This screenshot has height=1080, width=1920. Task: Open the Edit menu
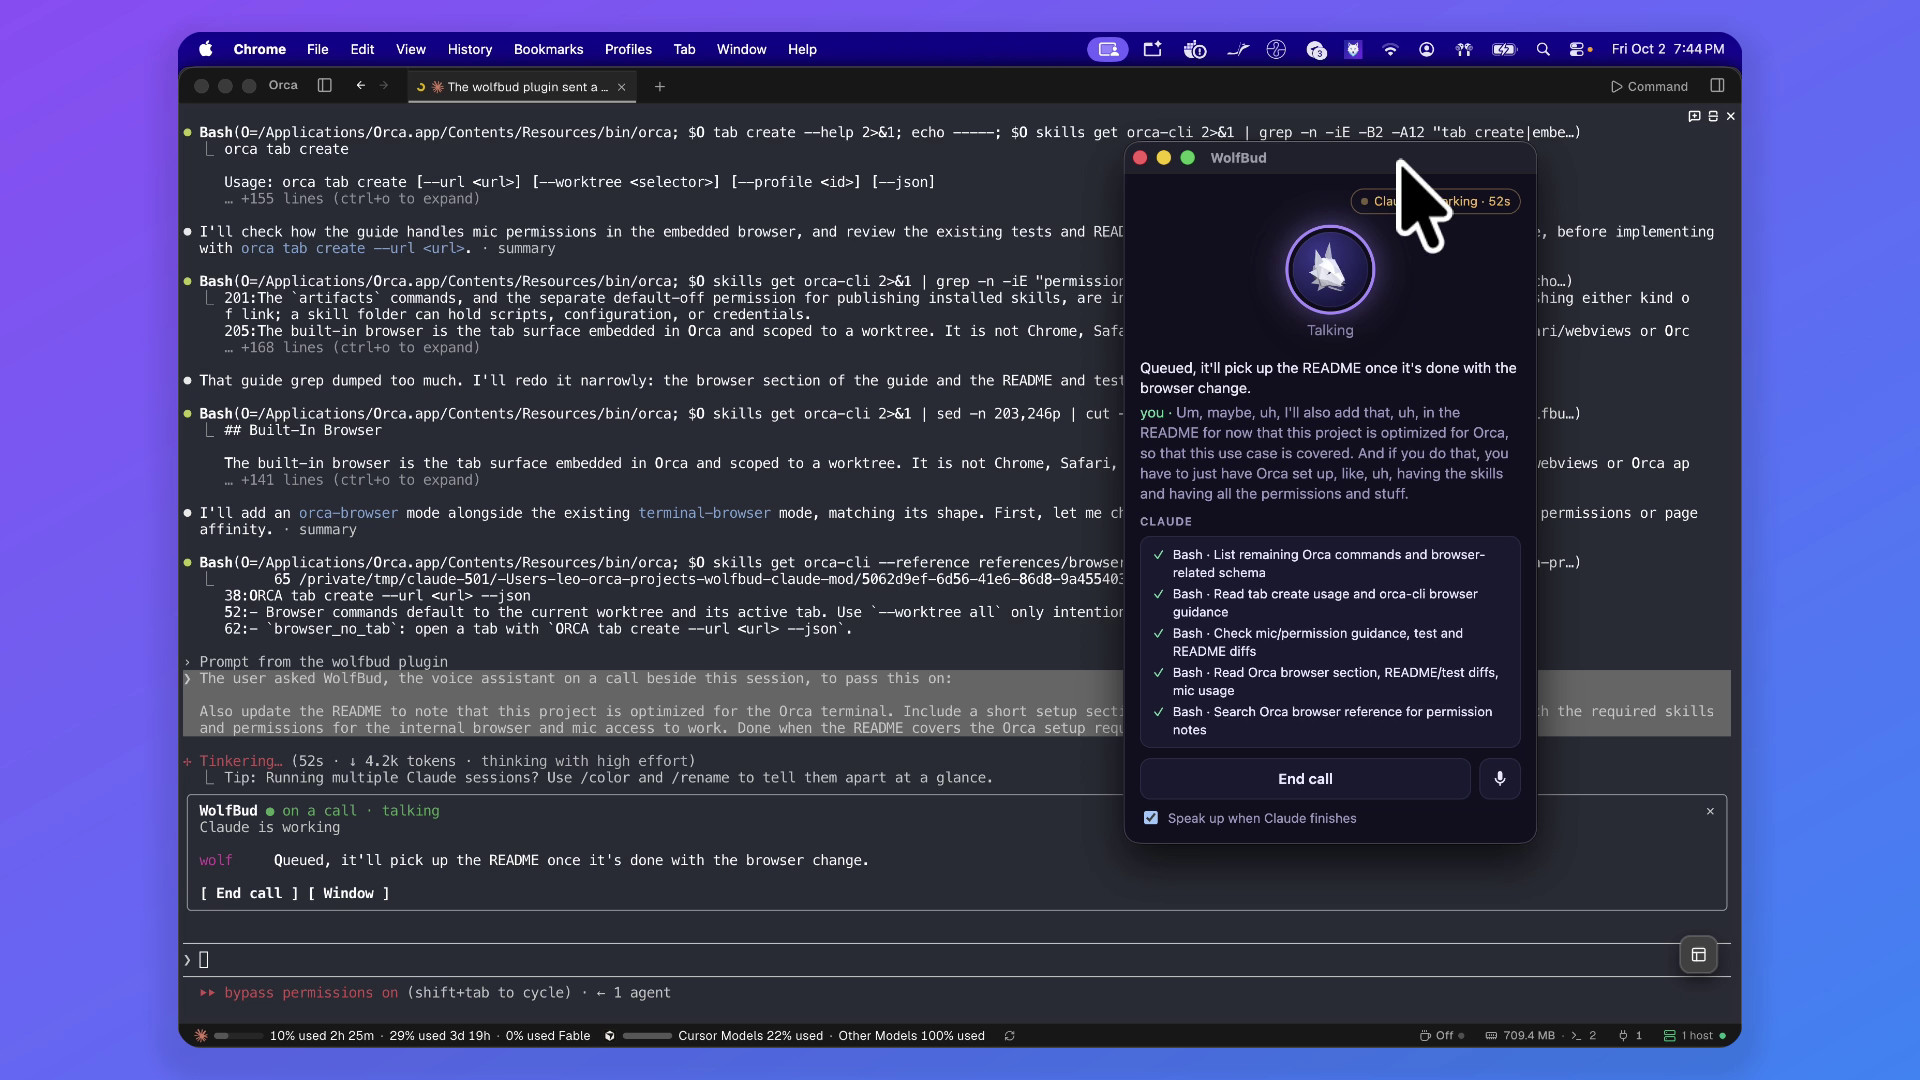tap(362, 49)
